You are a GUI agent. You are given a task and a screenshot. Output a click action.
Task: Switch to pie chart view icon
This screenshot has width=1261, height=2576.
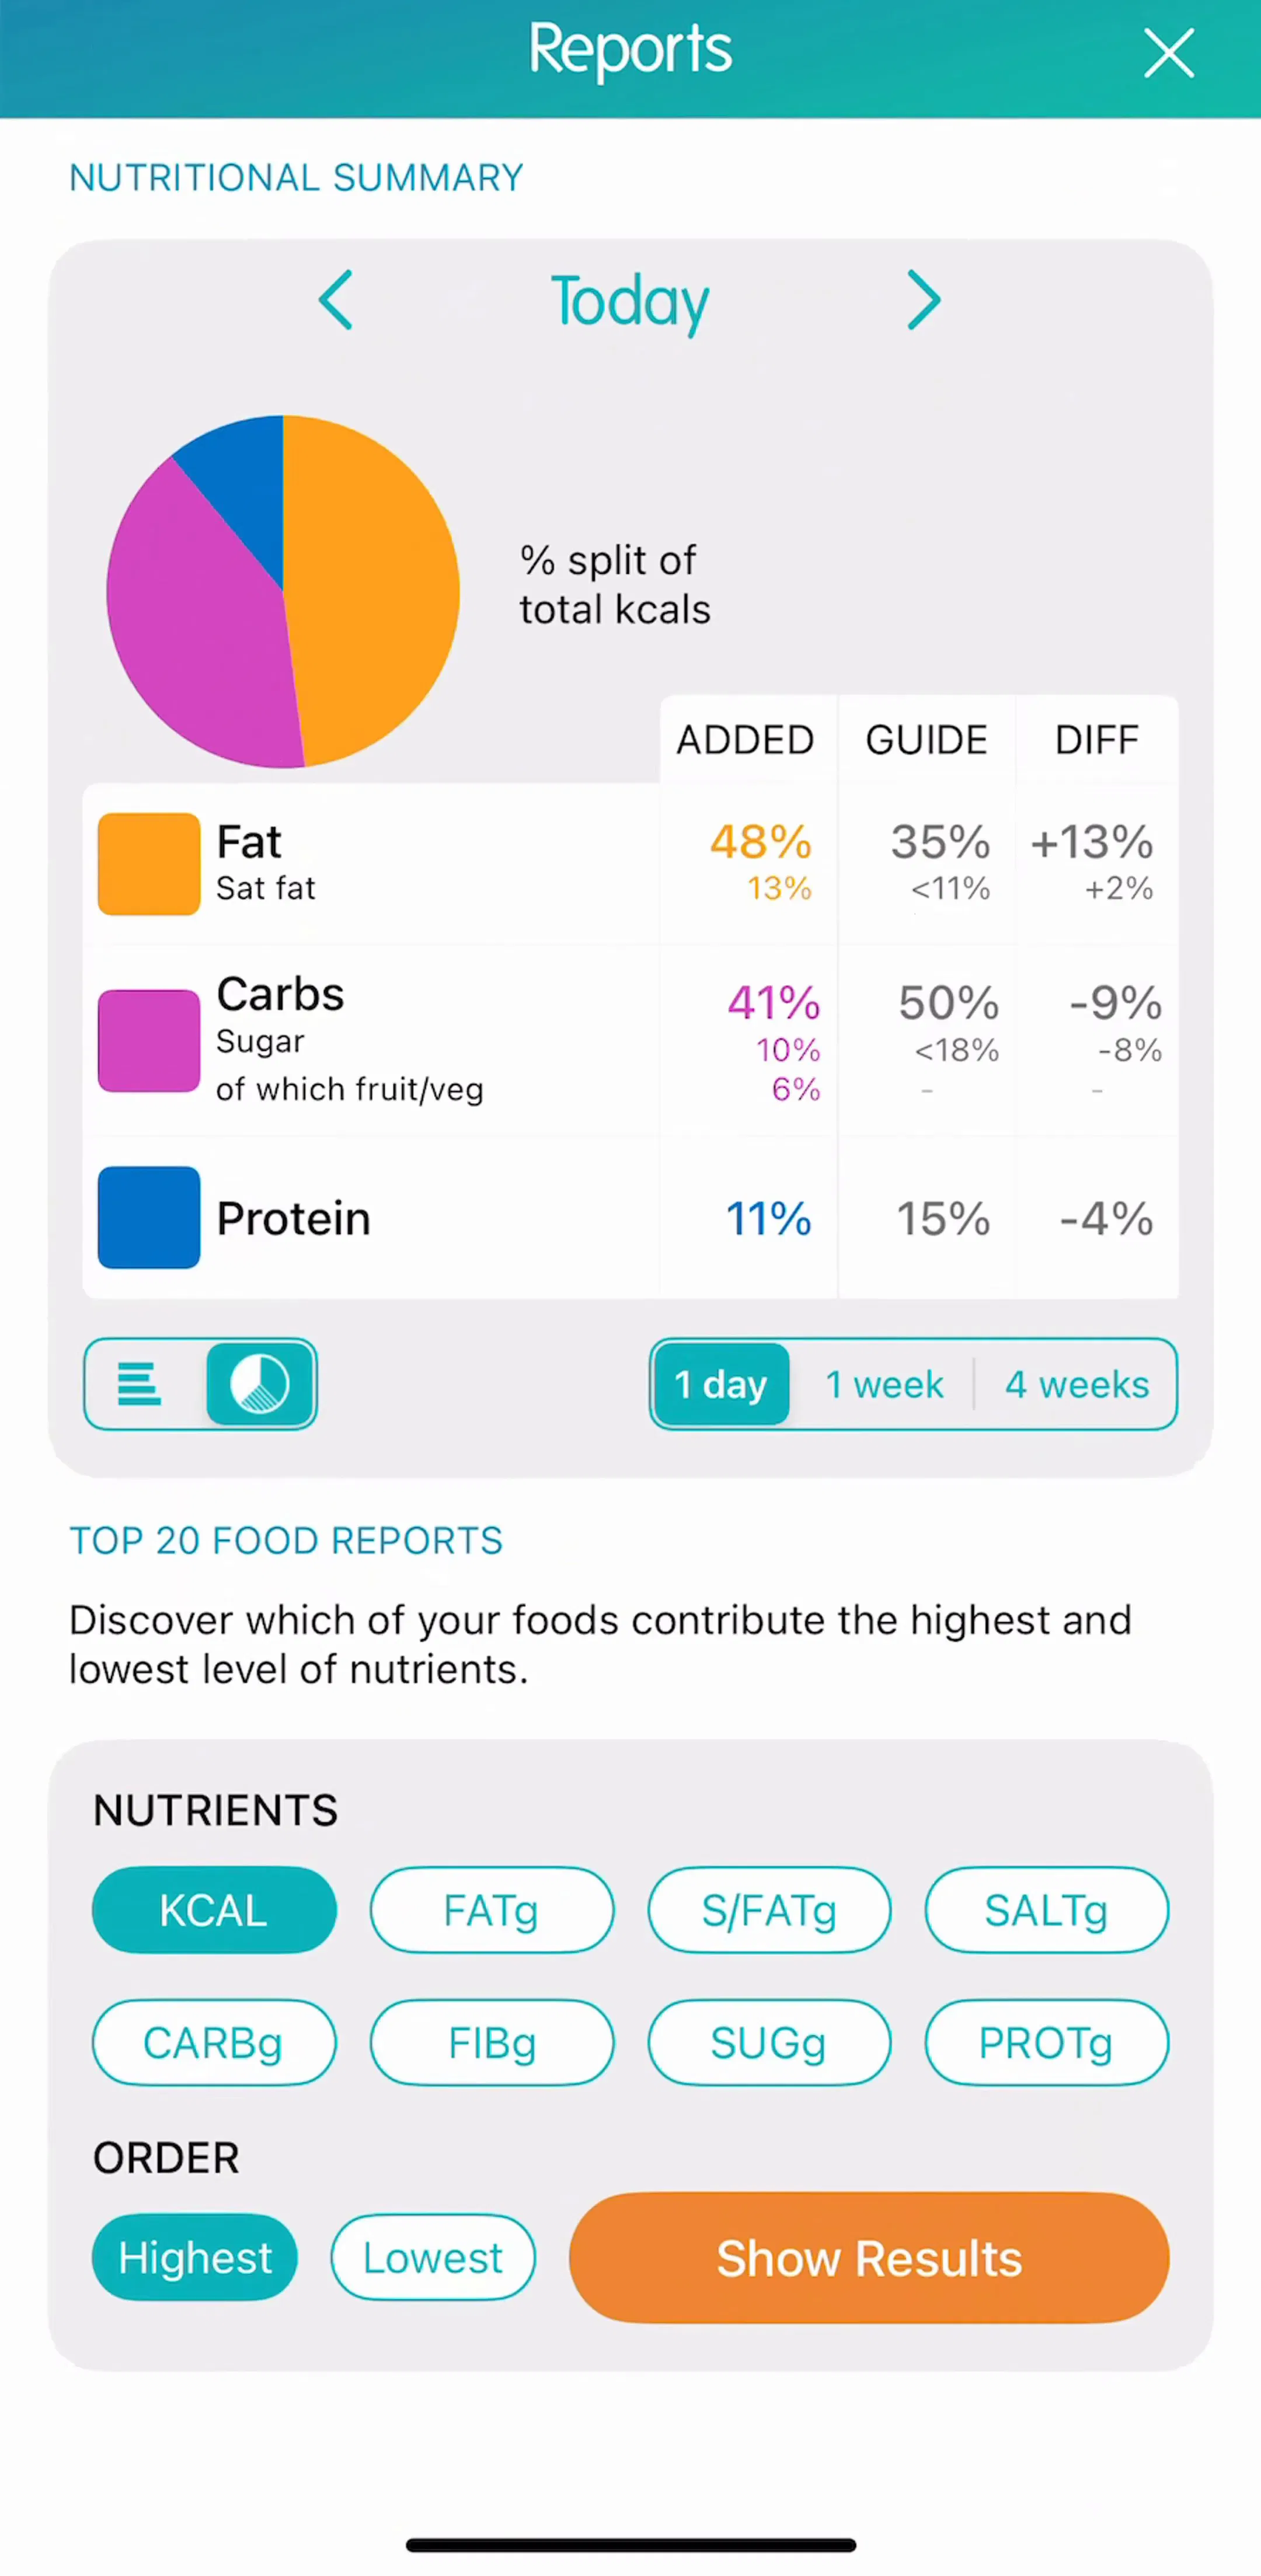click(x=260, y=1384)
